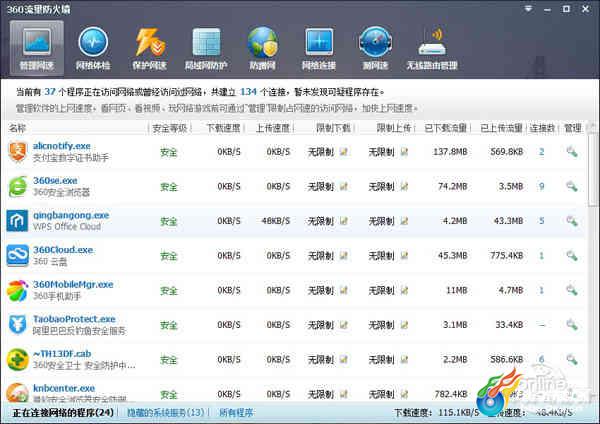This screenshot has height=424, width=600.
Task: Click the program list vertical scrollbar
Action: pyautogui.click(x=593, y=168)
